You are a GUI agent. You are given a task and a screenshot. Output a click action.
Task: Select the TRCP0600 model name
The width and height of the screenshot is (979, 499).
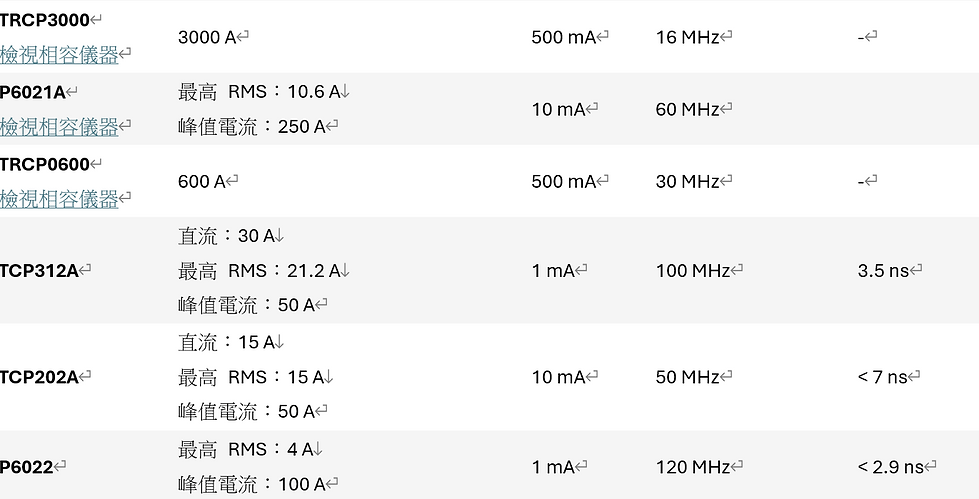pos(44,164)
